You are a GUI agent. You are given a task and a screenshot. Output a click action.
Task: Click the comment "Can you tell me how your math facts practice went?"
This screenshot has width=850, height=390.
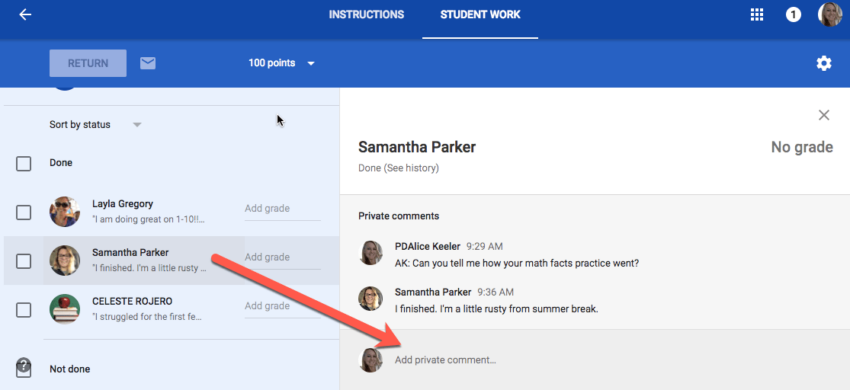point(517,264)
